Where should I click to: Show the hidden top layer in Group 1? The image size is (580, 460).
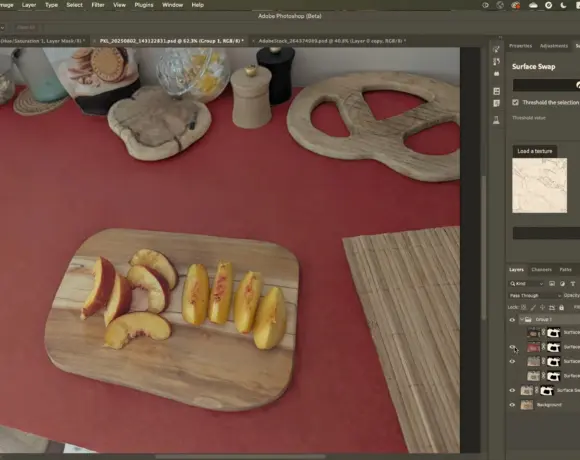coord(512,333)
